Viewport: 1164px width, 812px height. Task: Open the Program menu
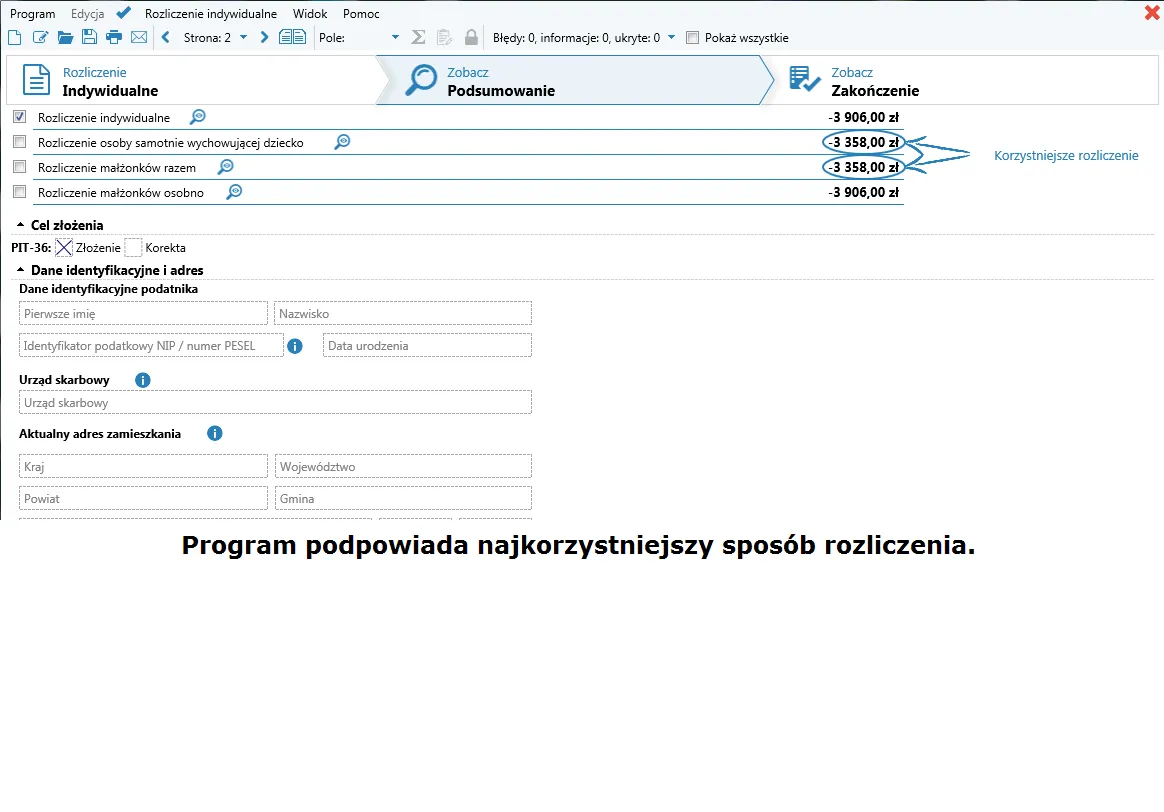[32, 14]
